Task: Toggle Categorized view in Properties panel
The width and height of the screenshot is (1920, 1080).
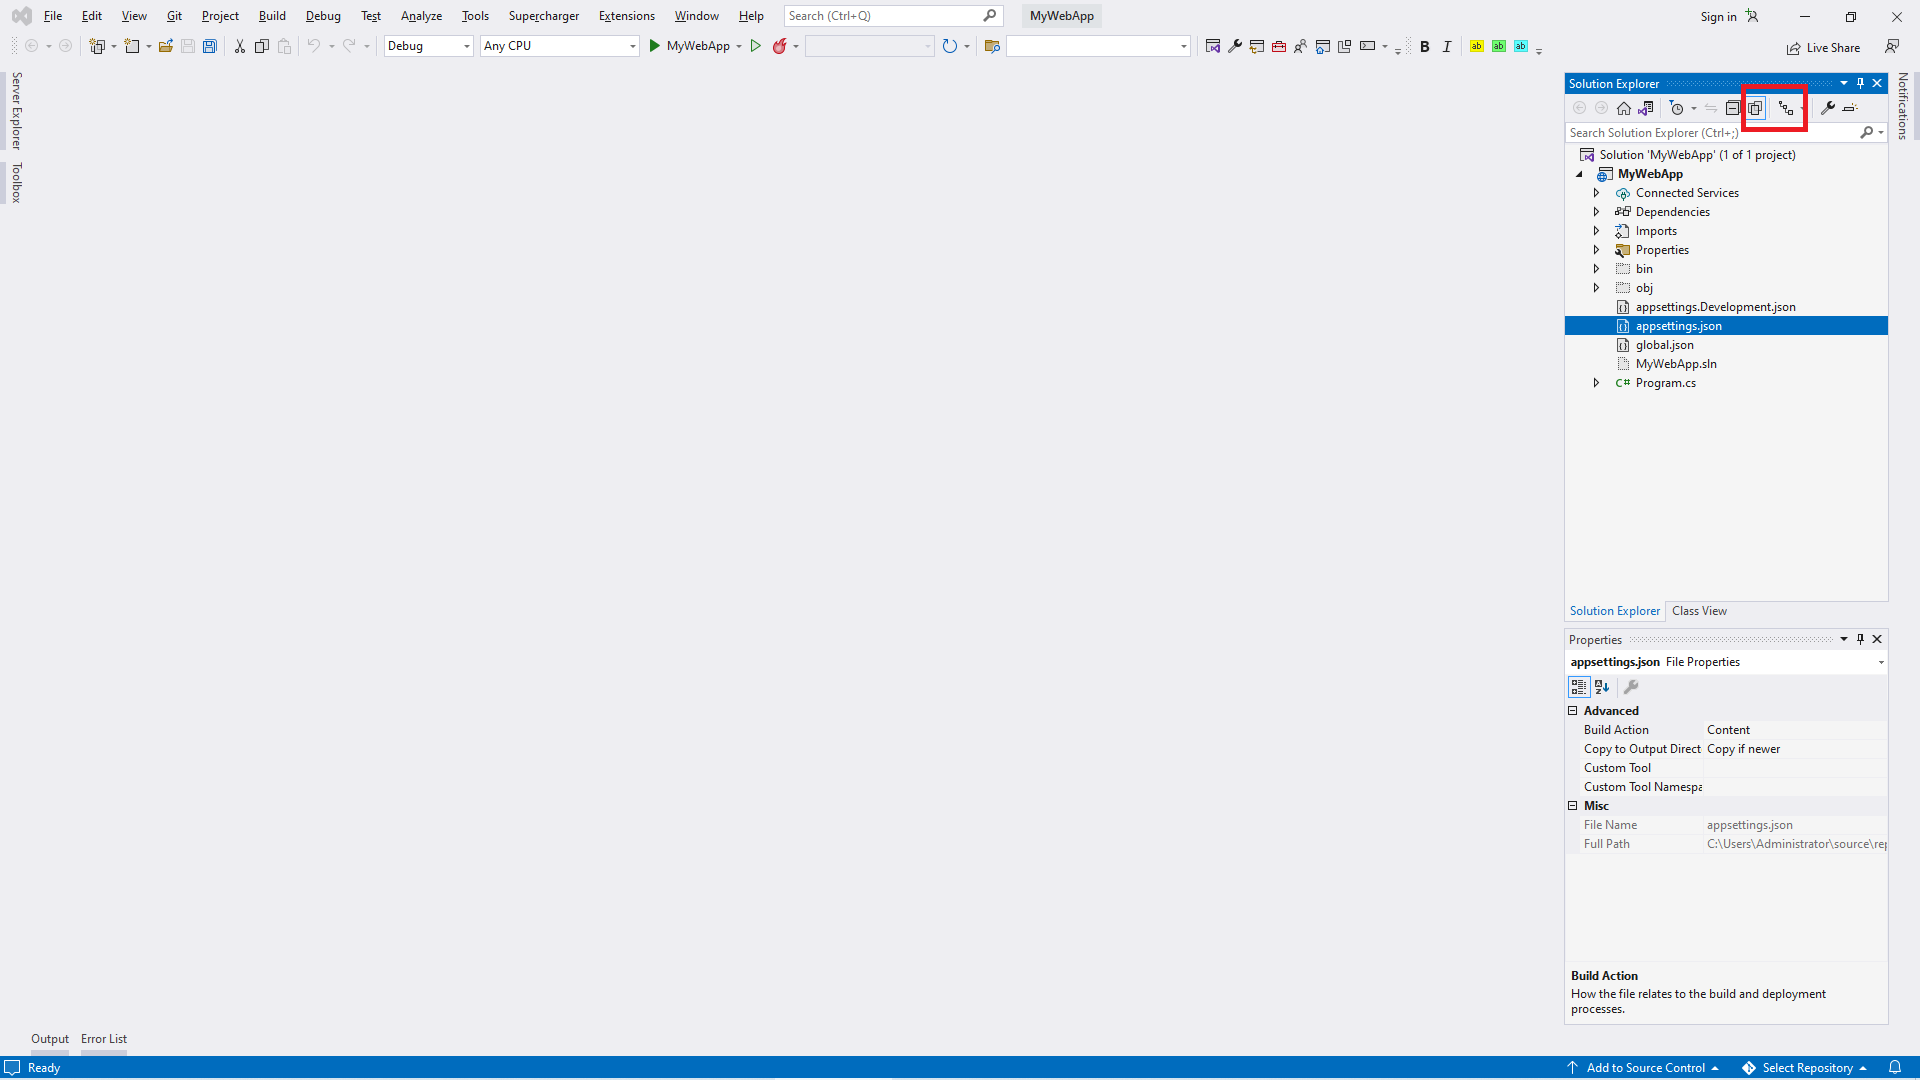Action: coord(1579,687)
